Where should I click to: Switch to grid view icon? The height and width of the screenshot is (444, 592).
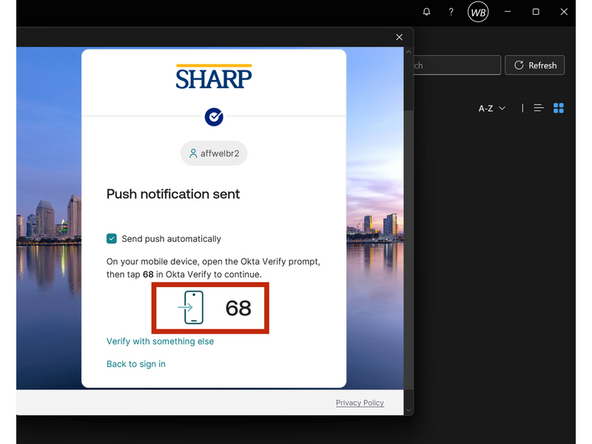click(558, 108)
